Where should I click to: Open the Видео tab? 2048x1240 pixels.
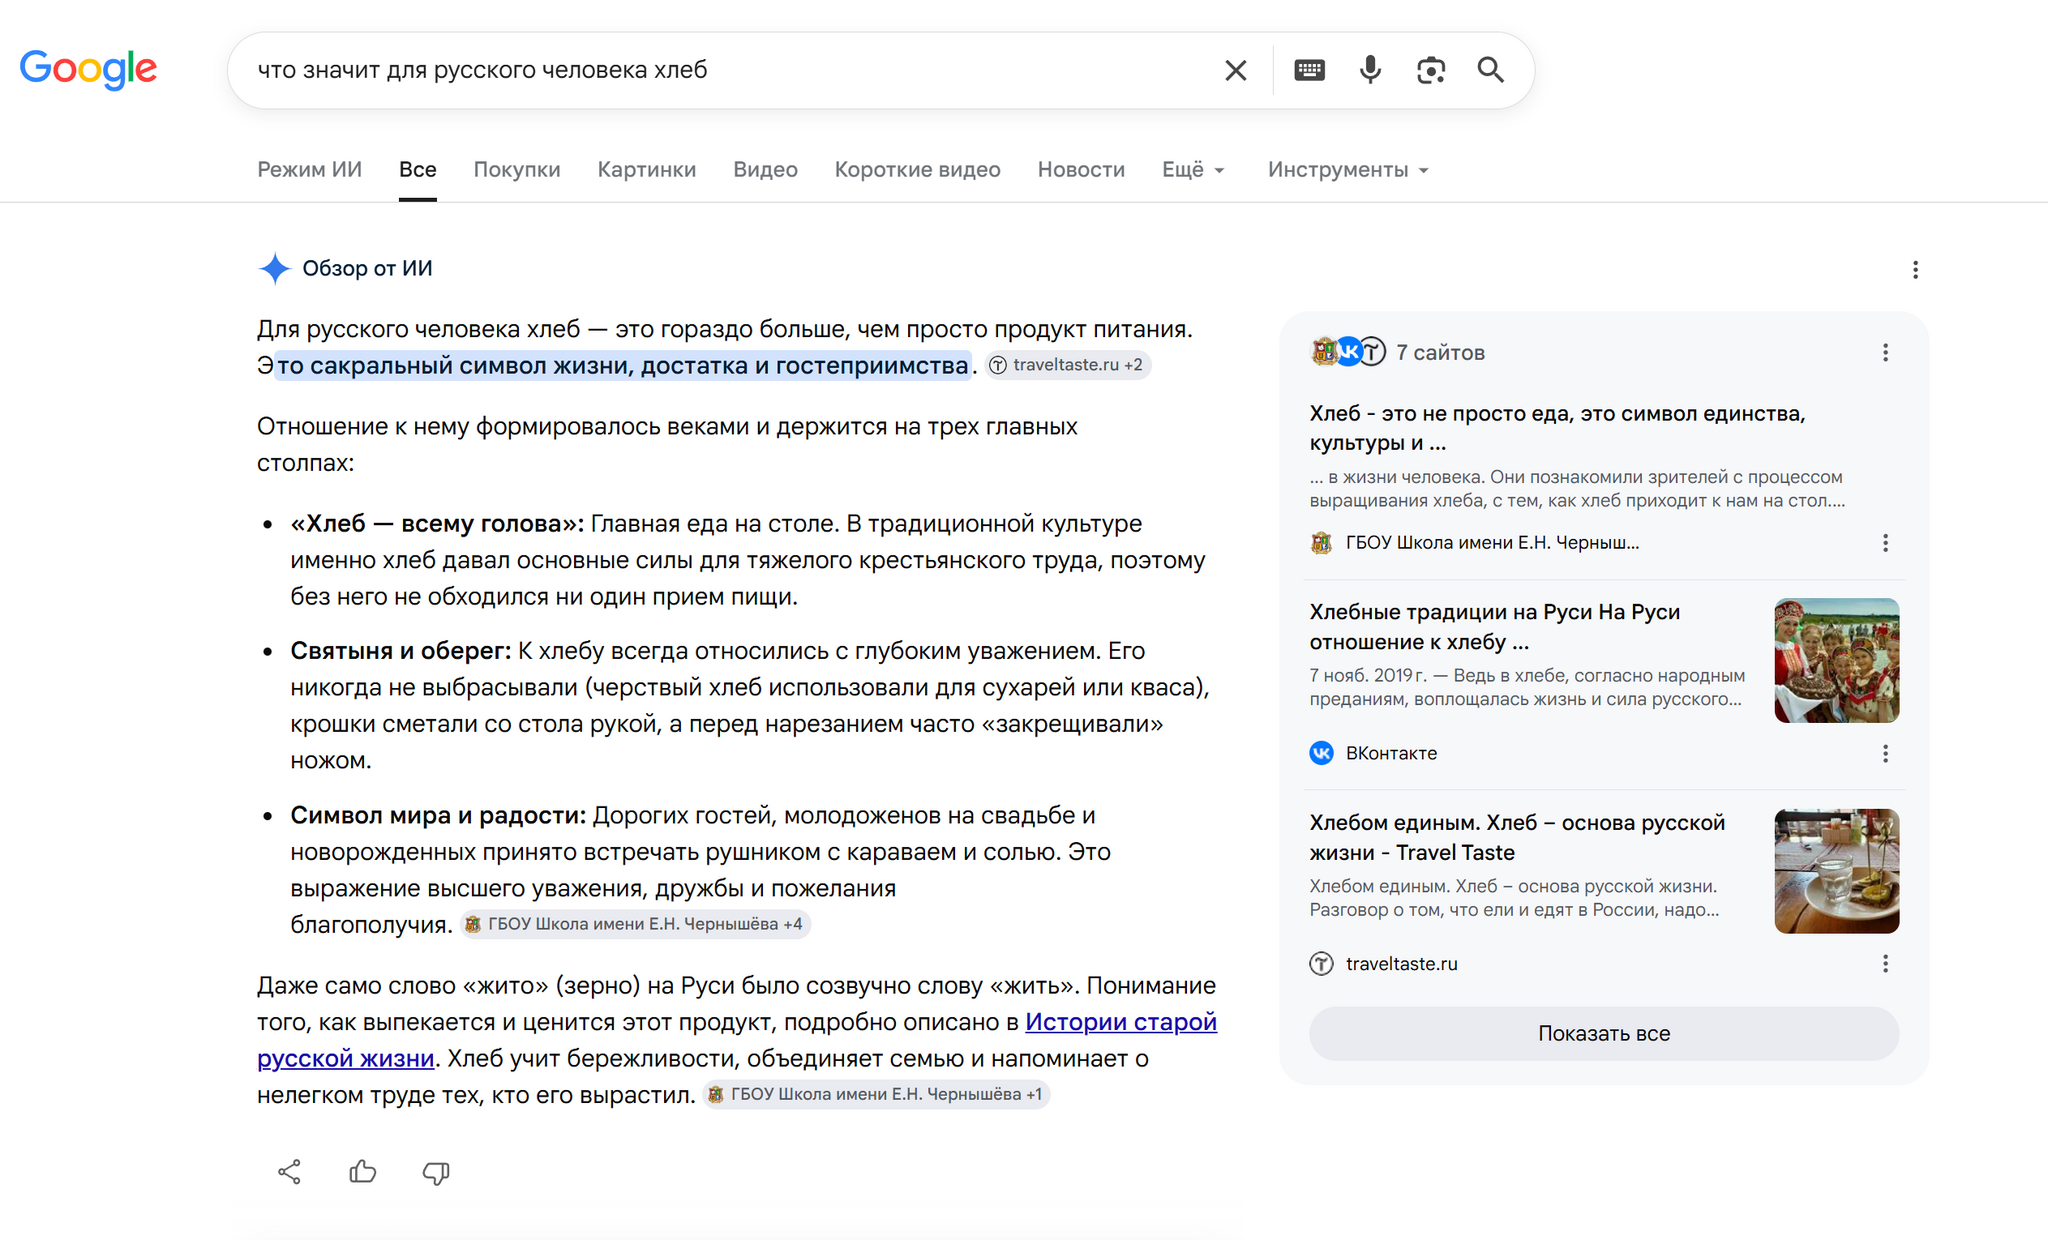pos(765,169)
